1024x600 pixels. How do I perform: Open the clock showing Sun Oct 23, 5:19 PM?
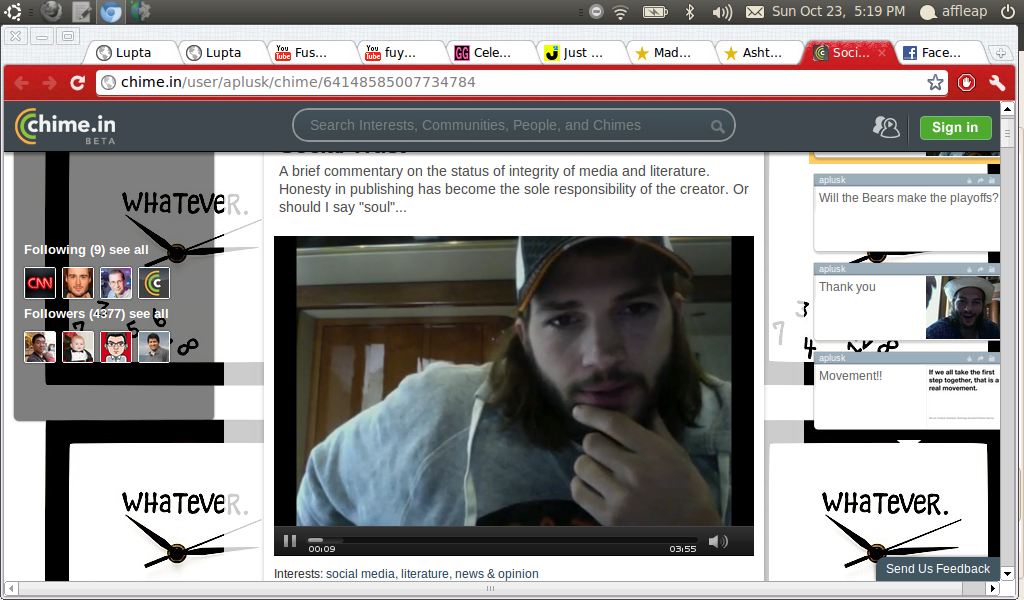[x=838, y=12]
